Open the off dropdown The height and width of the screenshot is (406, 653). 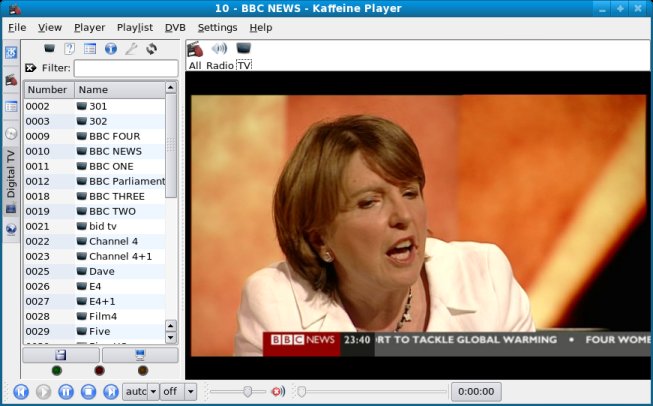coord(178,391)
